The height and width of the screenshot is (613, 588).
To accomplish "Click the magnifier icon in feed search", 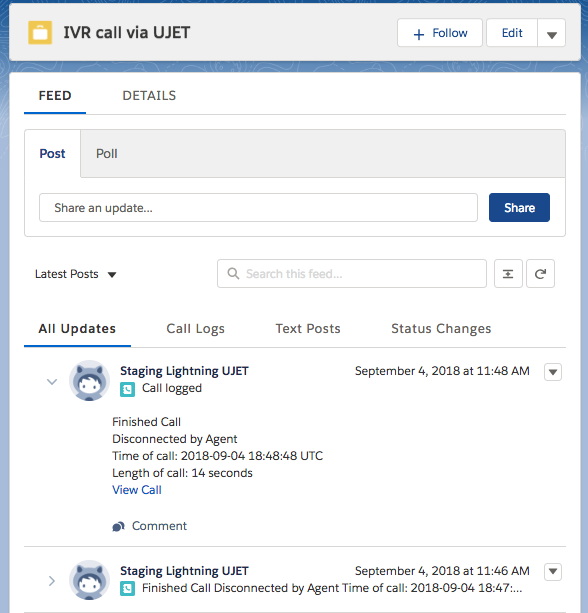I will coord(233,274).
